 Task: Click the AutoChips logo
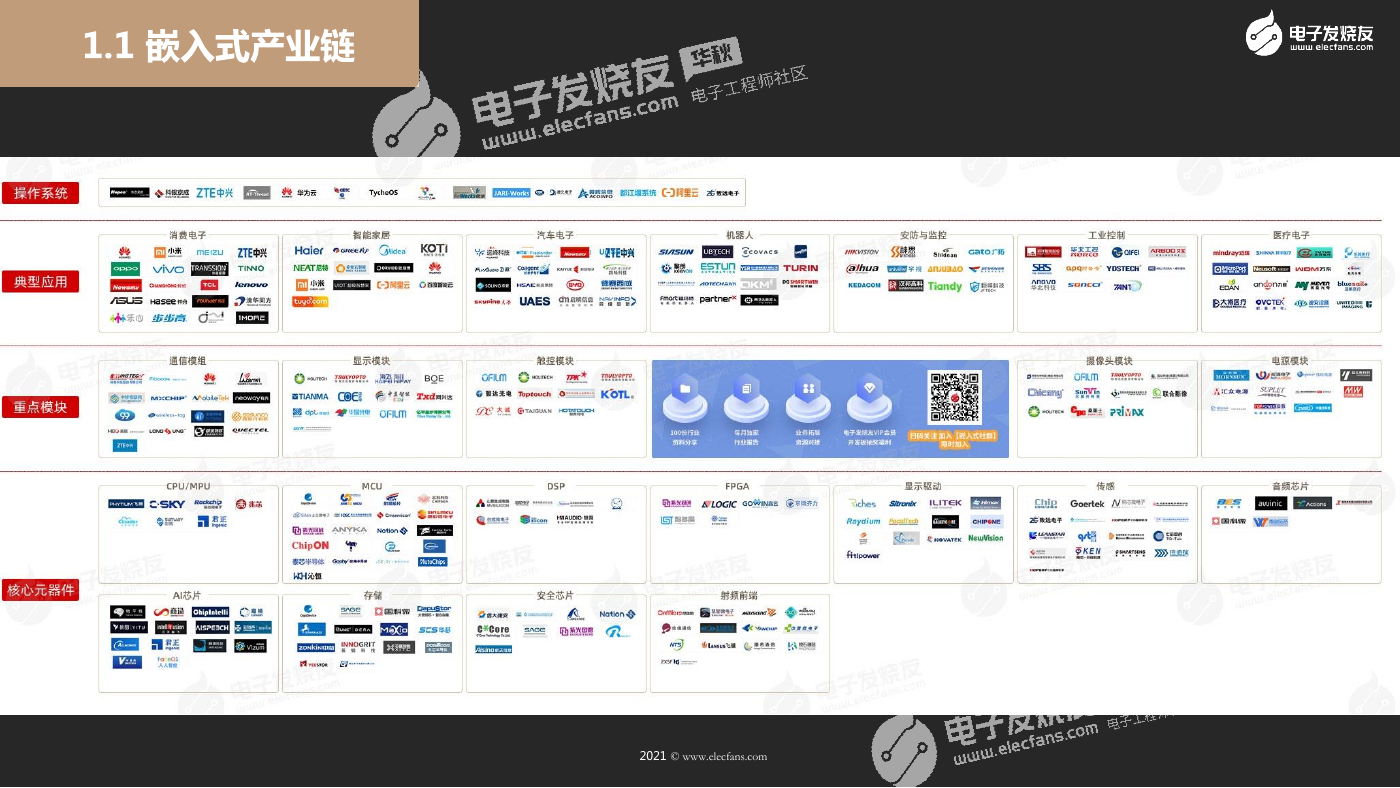[x=433, y=561]
